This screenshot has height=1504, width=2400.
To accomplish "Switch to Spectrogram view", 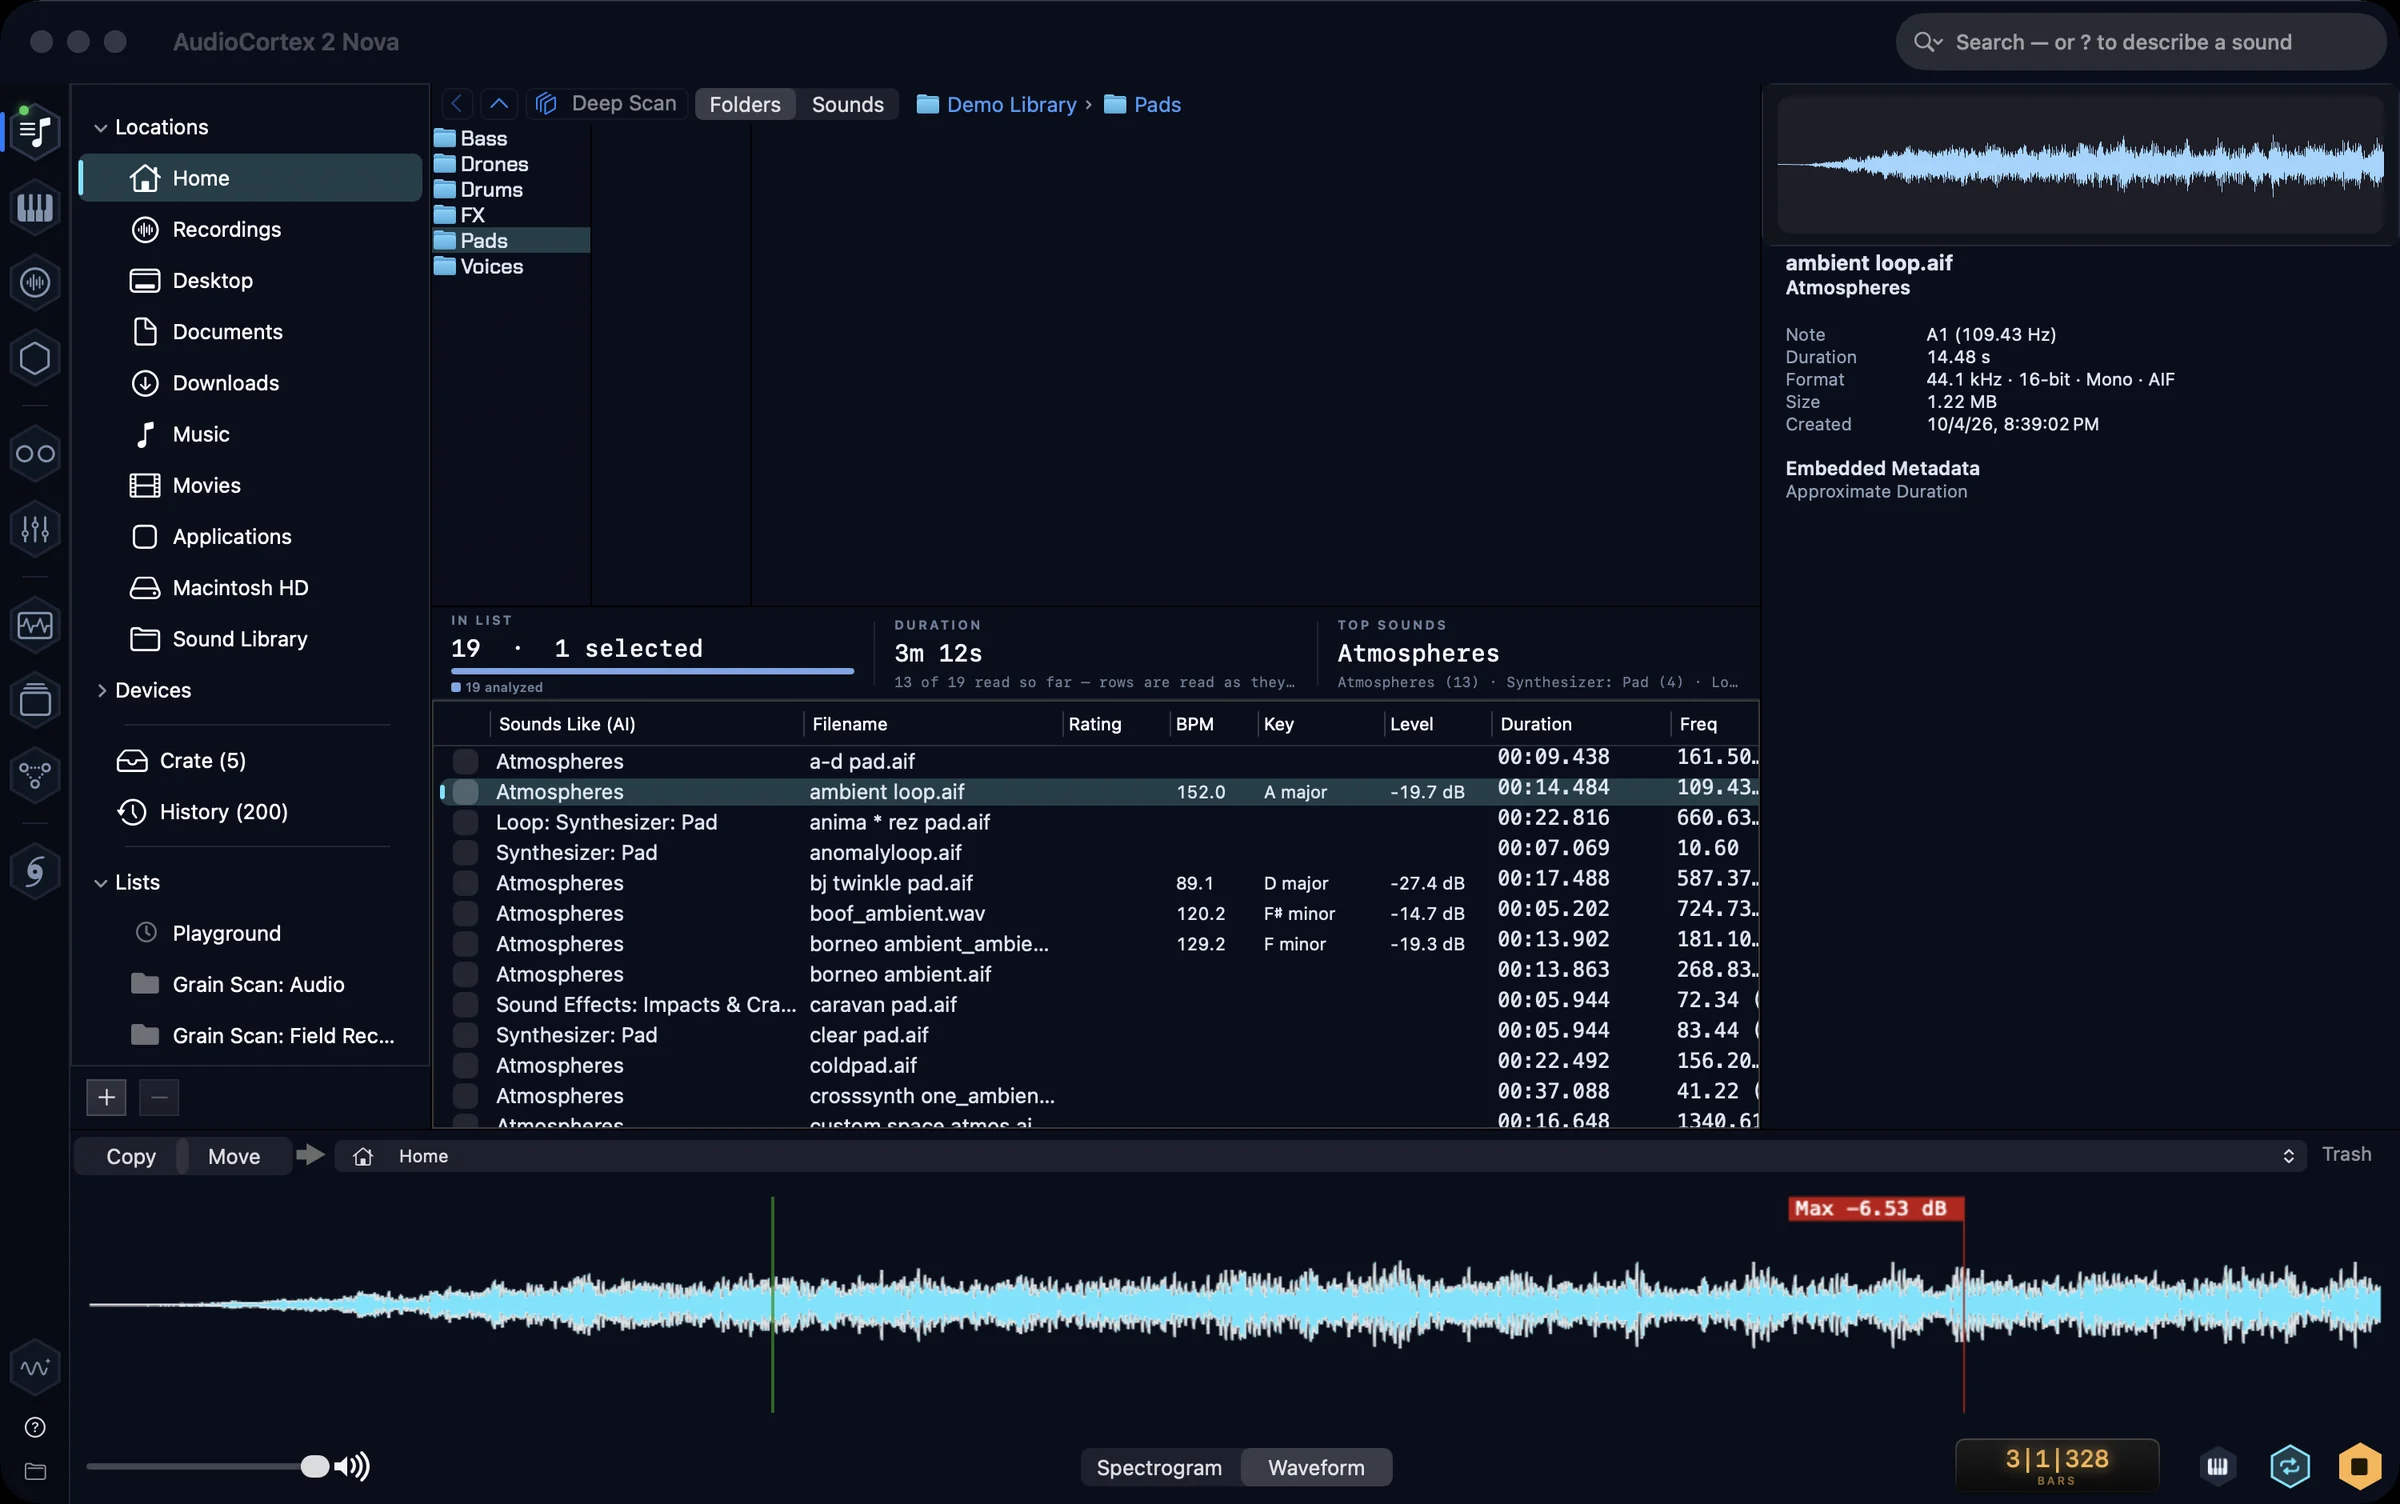I will point(1159,1467).
